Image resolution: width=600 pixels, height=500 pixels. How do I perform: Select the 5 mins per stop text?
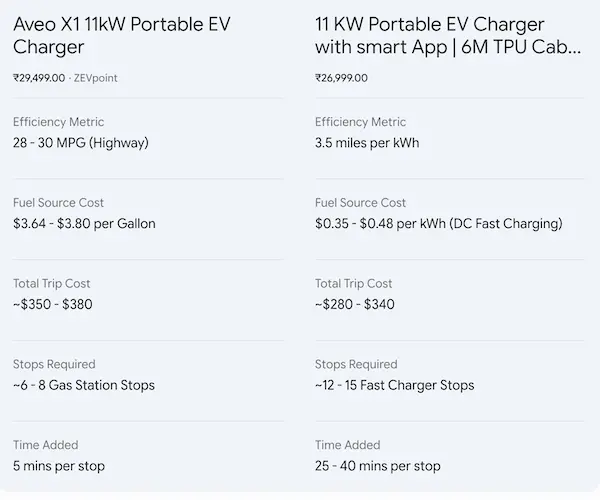(x=59, y=466)
